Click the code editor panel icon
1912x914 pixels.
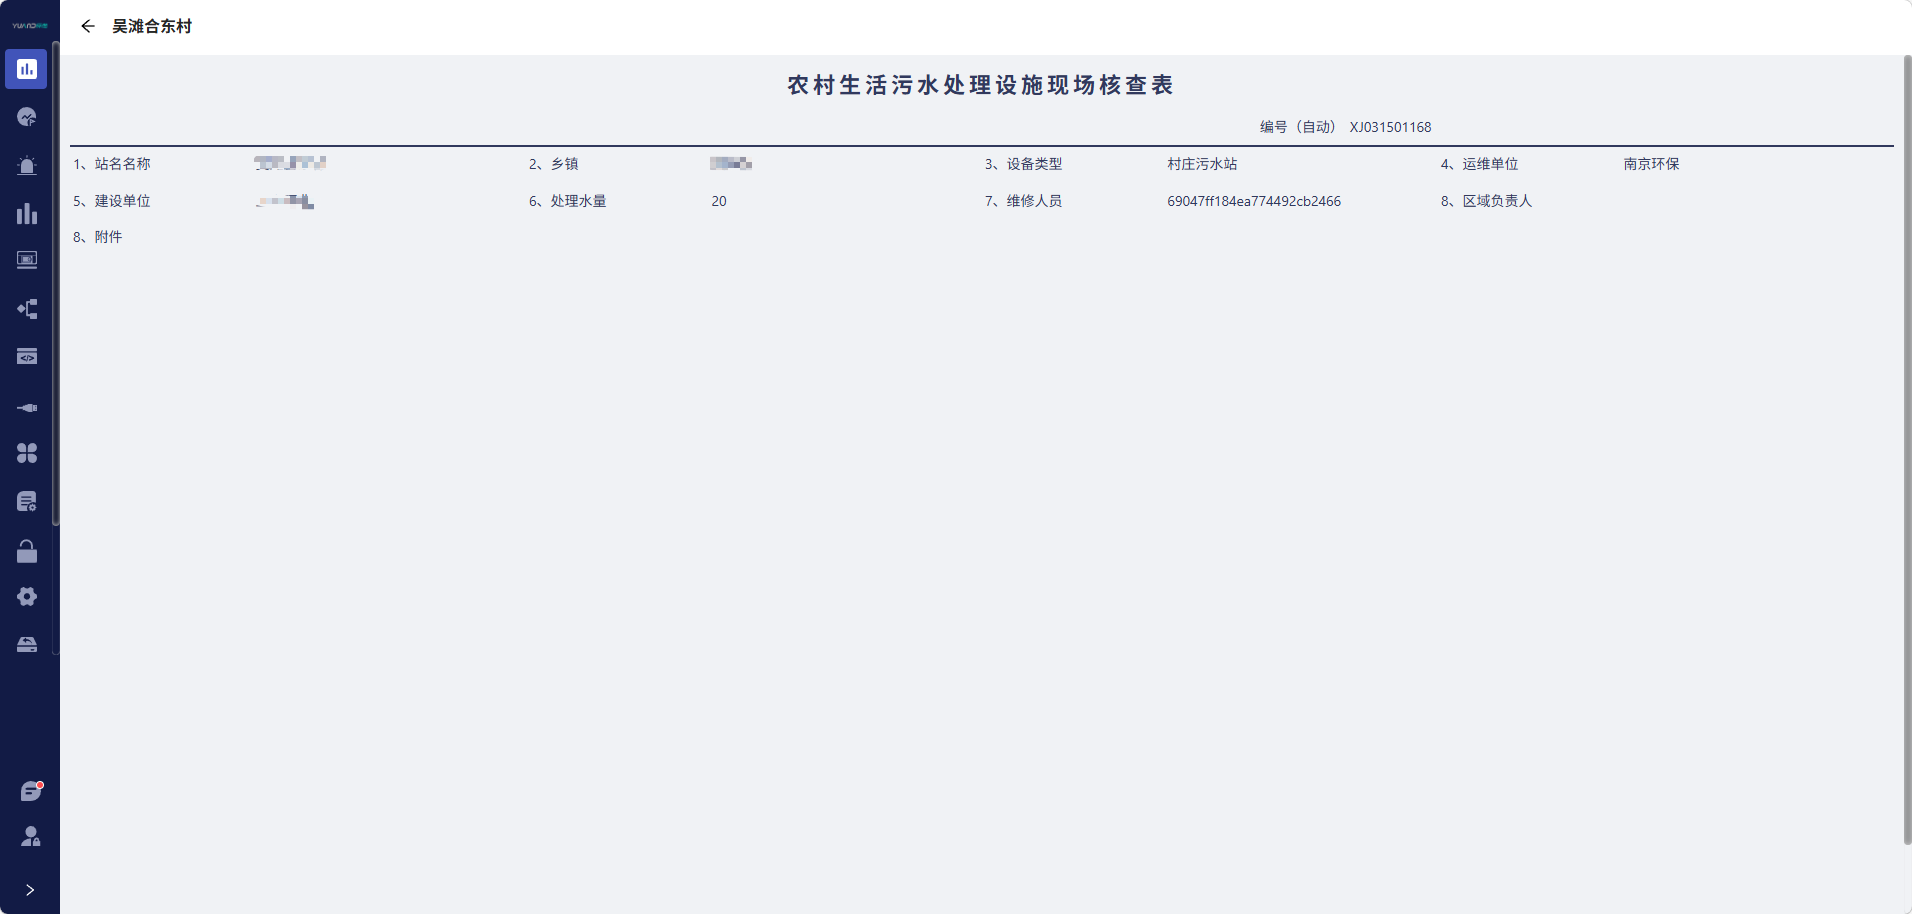(27, 356)
